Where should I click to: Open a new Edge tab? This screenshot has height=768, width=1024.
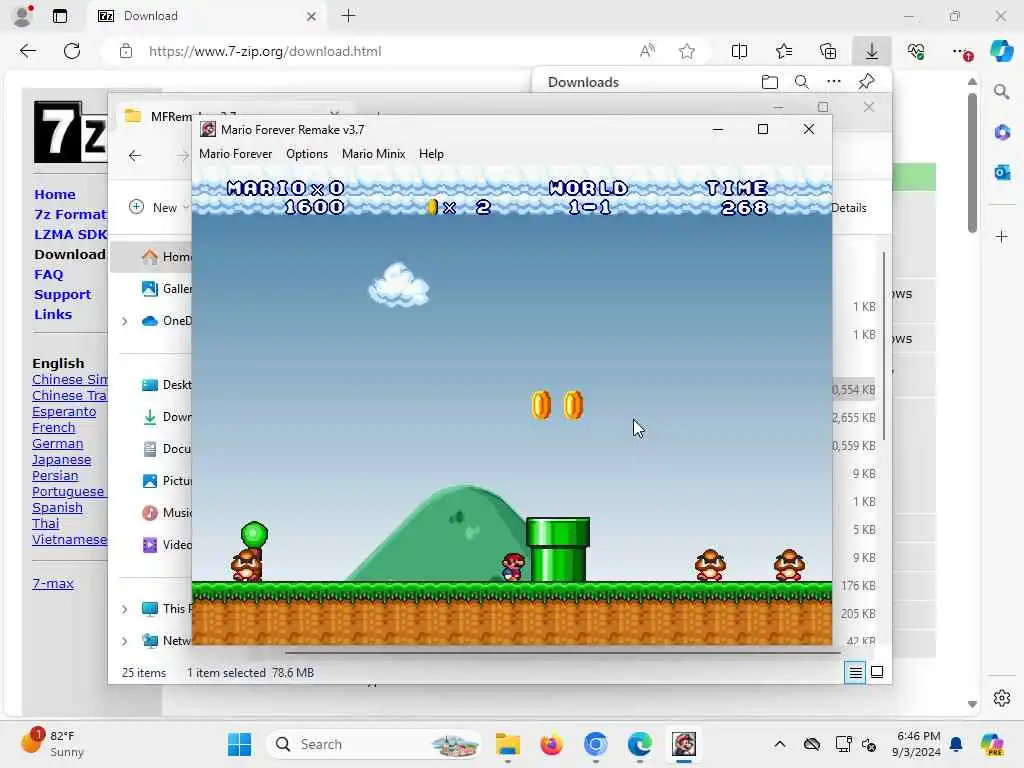[349, 16]
